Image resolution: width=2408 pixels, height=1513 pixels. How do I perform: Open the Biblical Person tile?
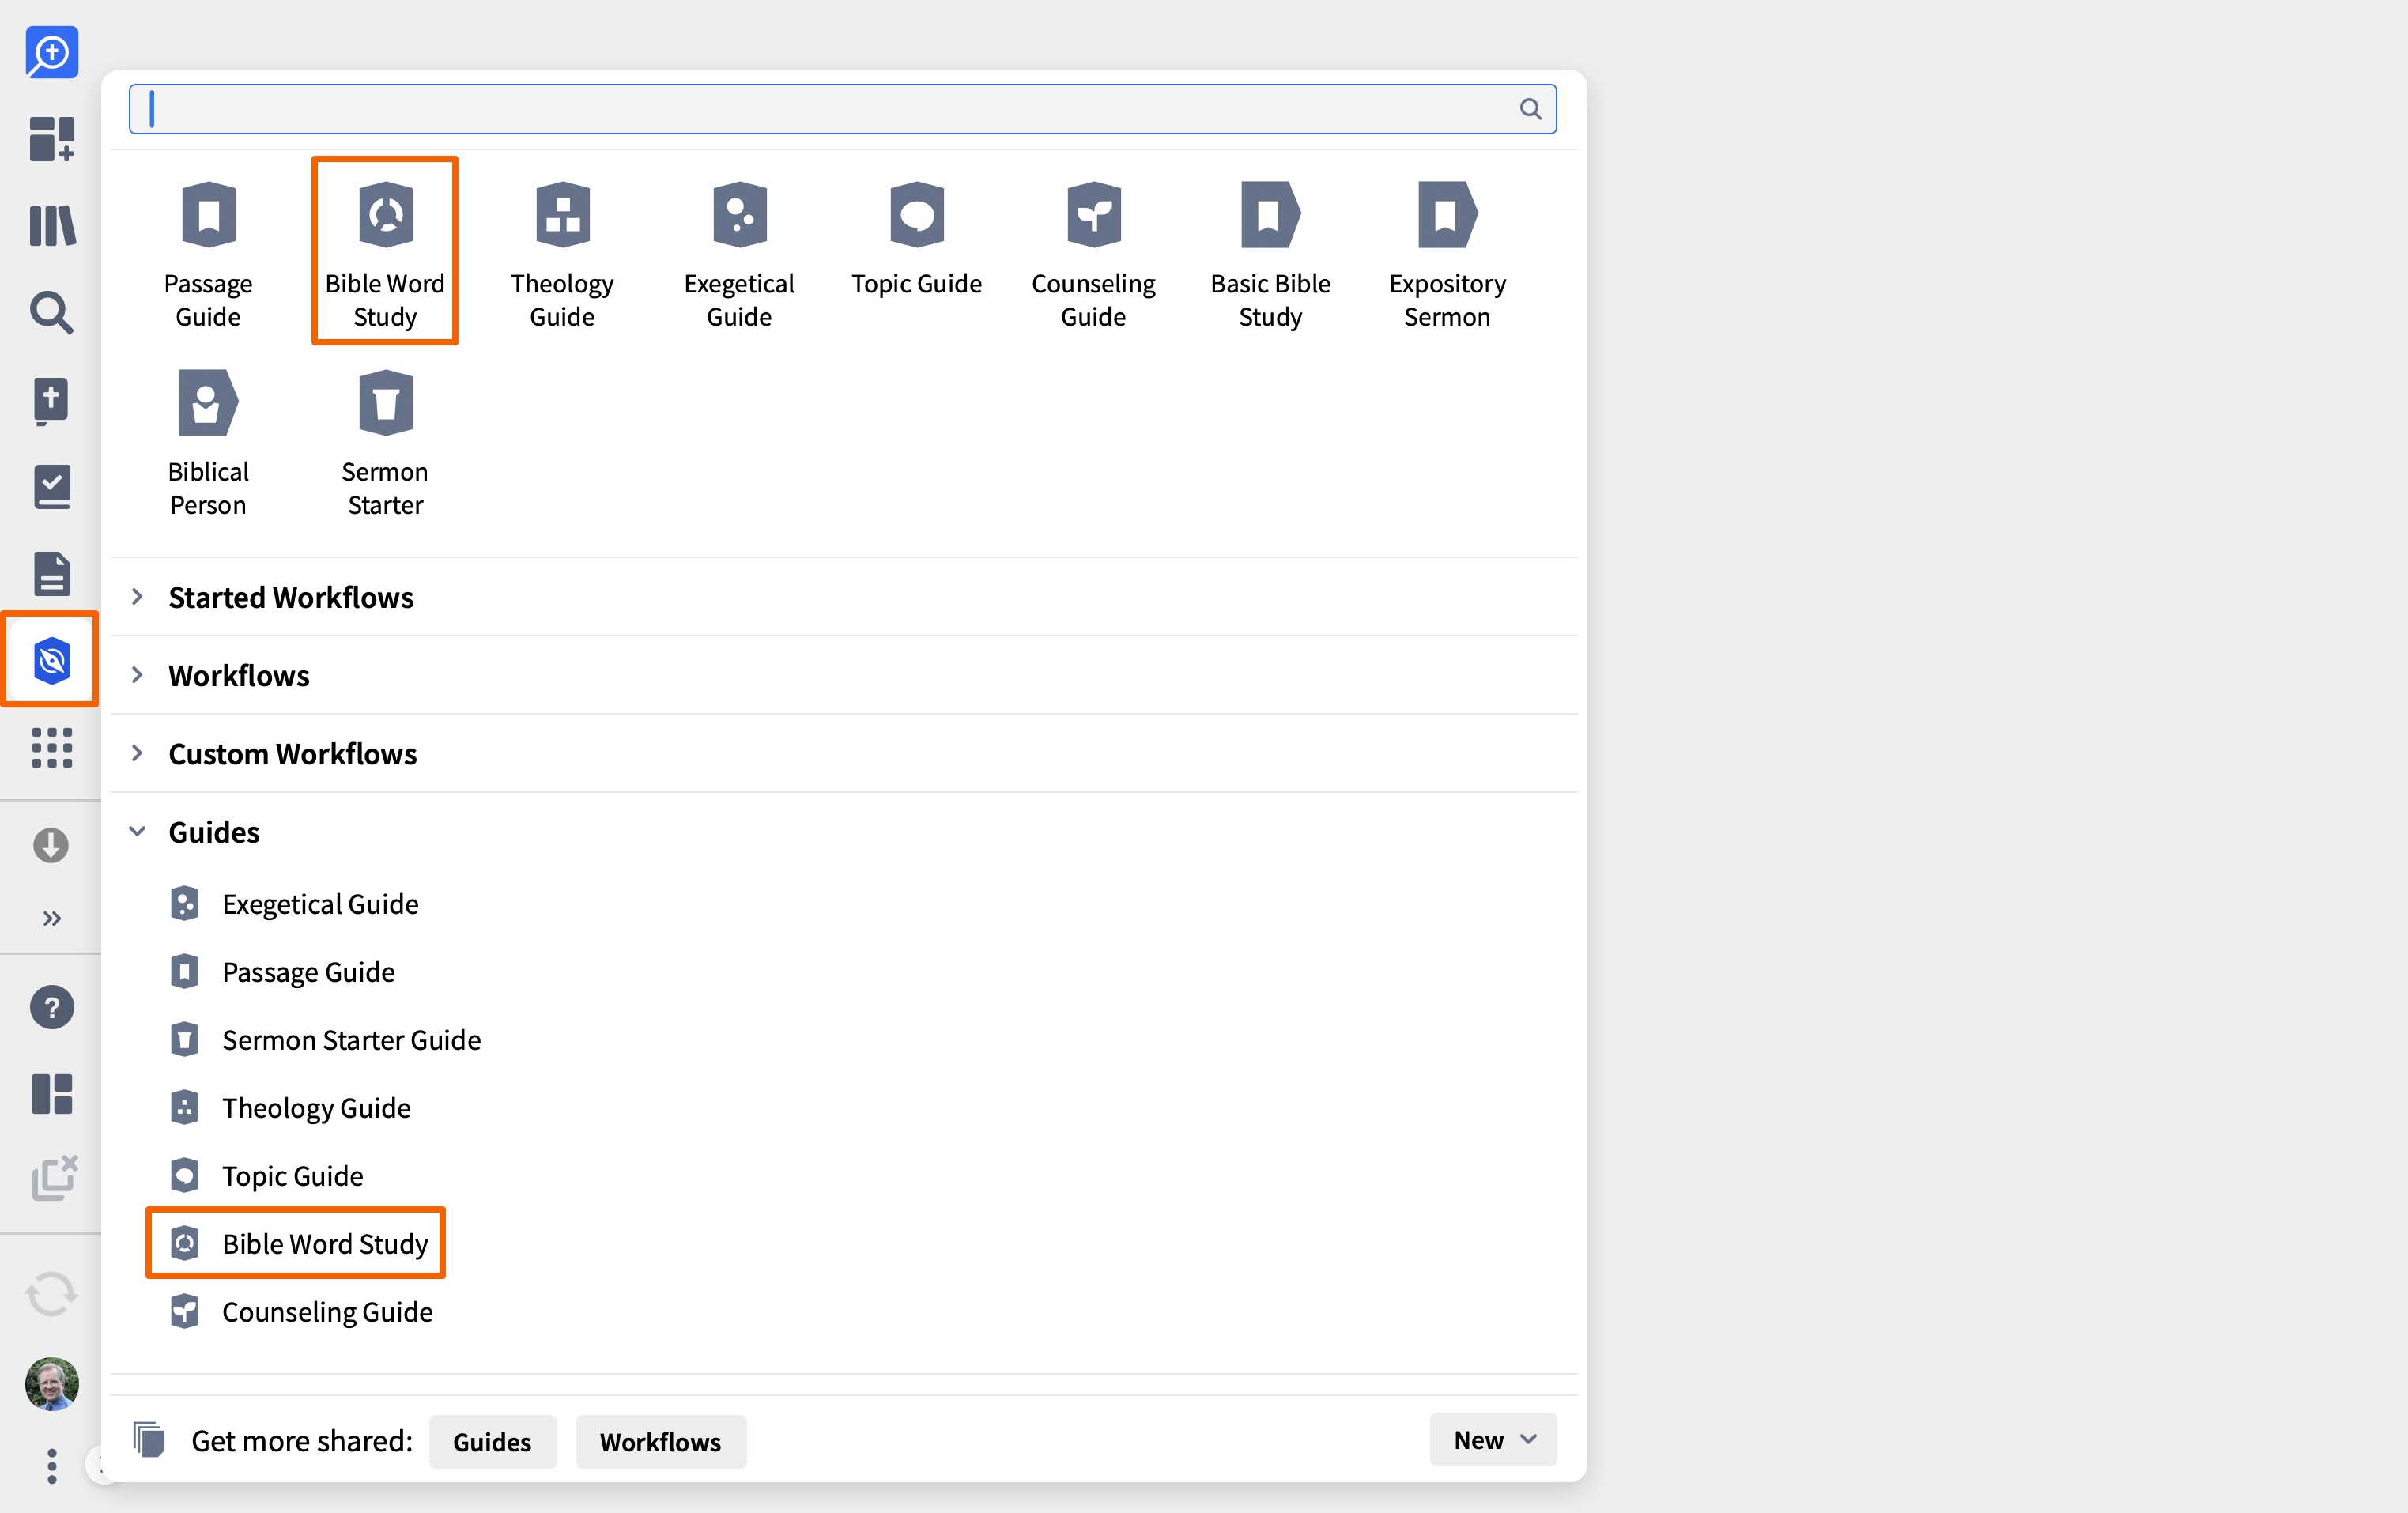[x=208, y=441]
